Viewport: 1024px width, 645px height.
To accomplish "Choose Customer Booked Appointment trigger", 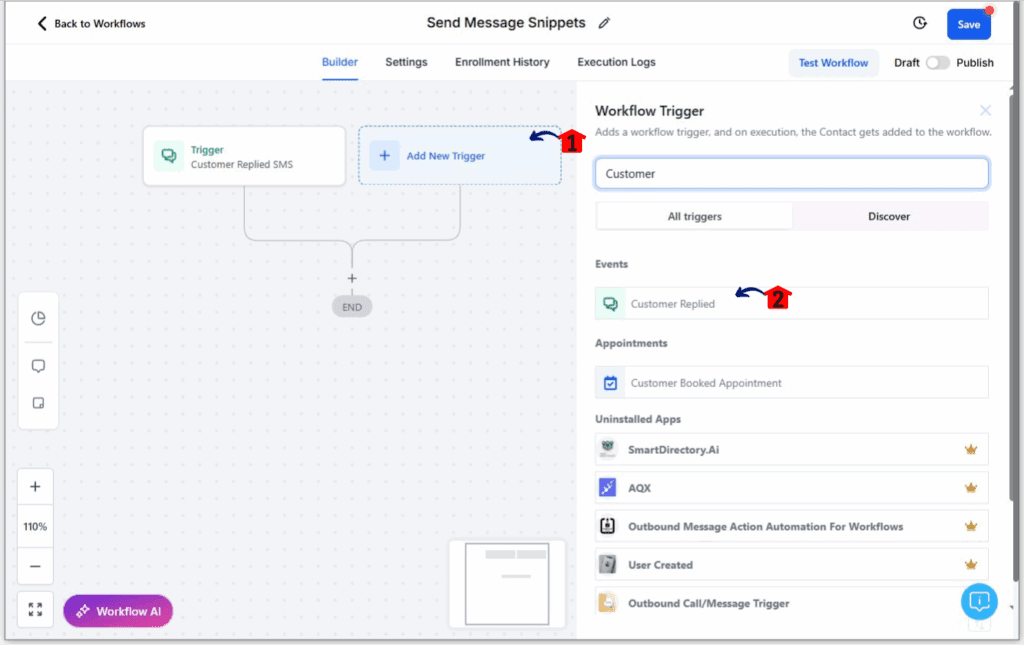I will 792,383.
